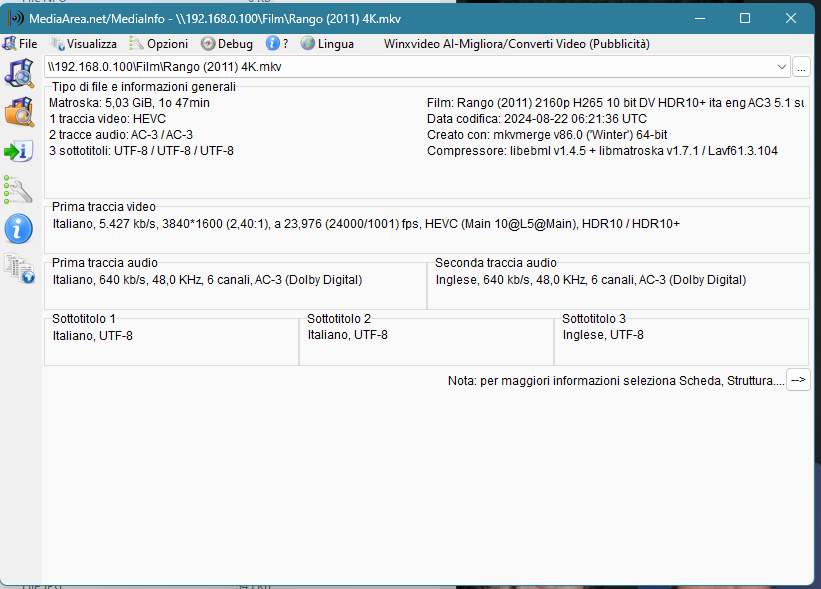Click Seconda traccia audio 'Inglese, 640 kb/s' text
The width and height of the screenshot is (821, 589).
point(591,280)
